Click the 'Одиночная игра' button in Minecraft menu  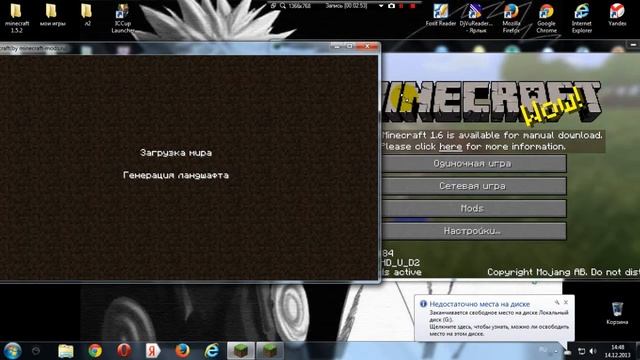pyautogui.click(x=473, y=164)
